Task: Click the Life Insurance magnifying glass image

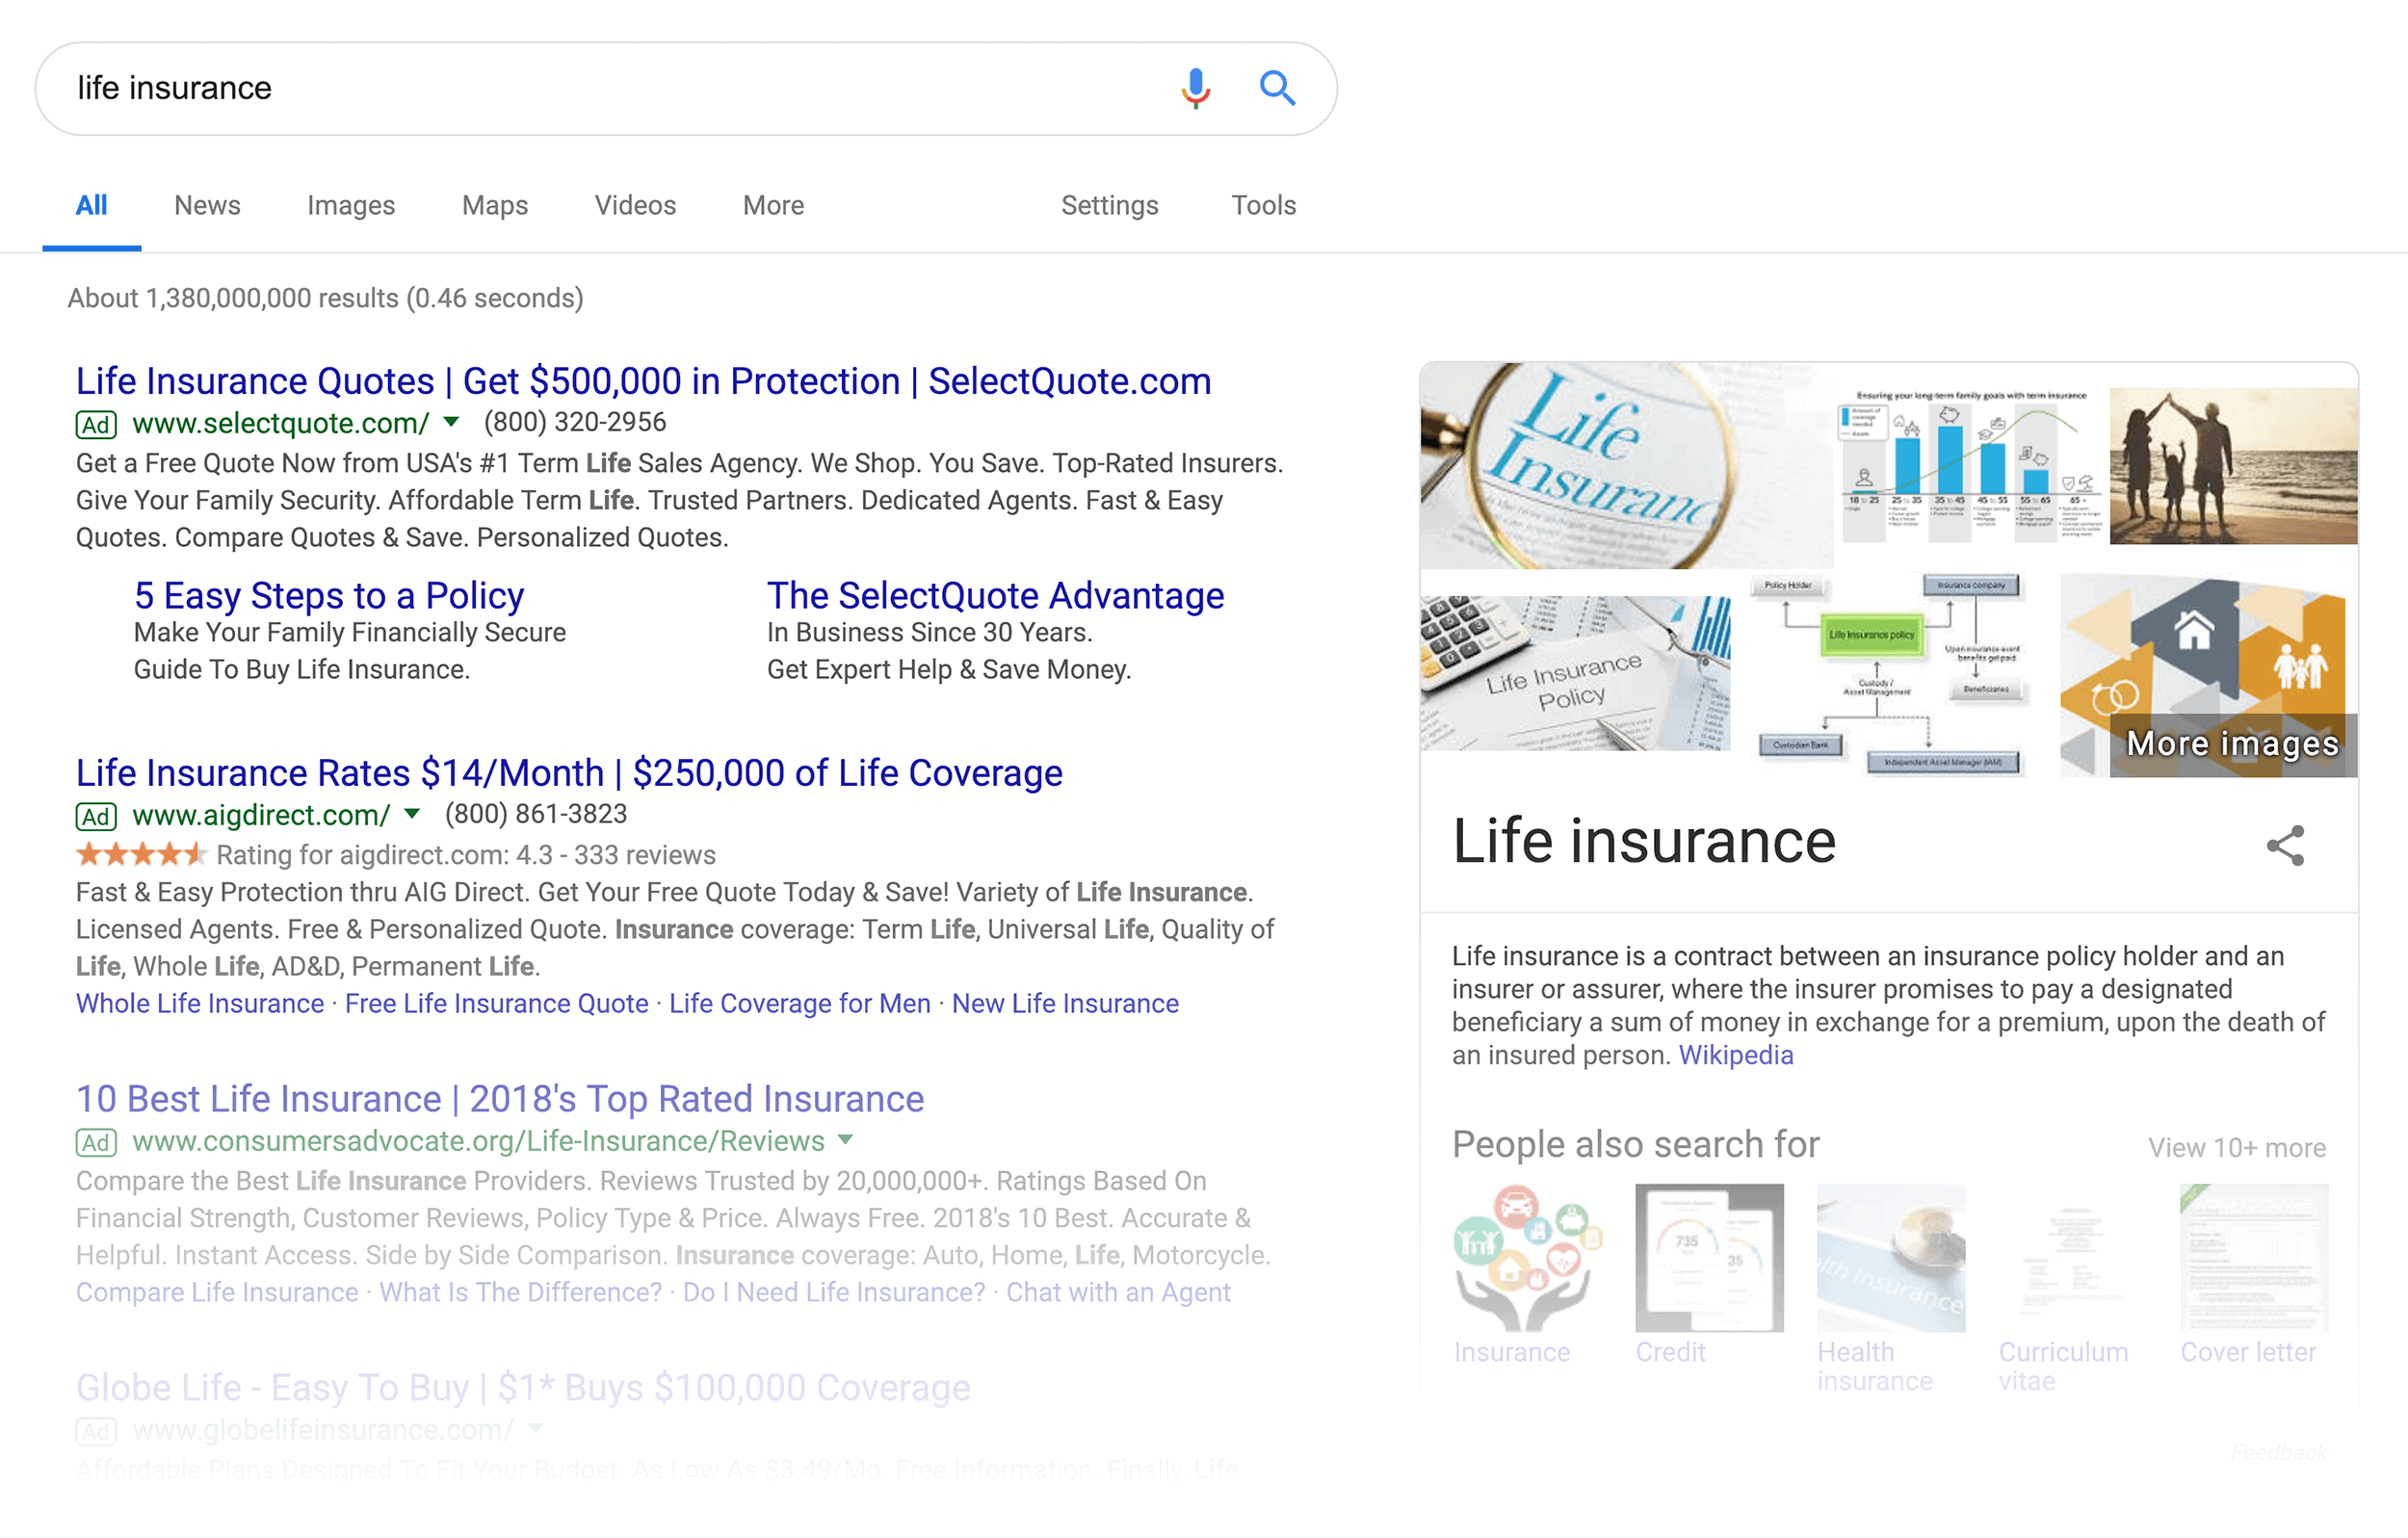Action: [1626, 466]
